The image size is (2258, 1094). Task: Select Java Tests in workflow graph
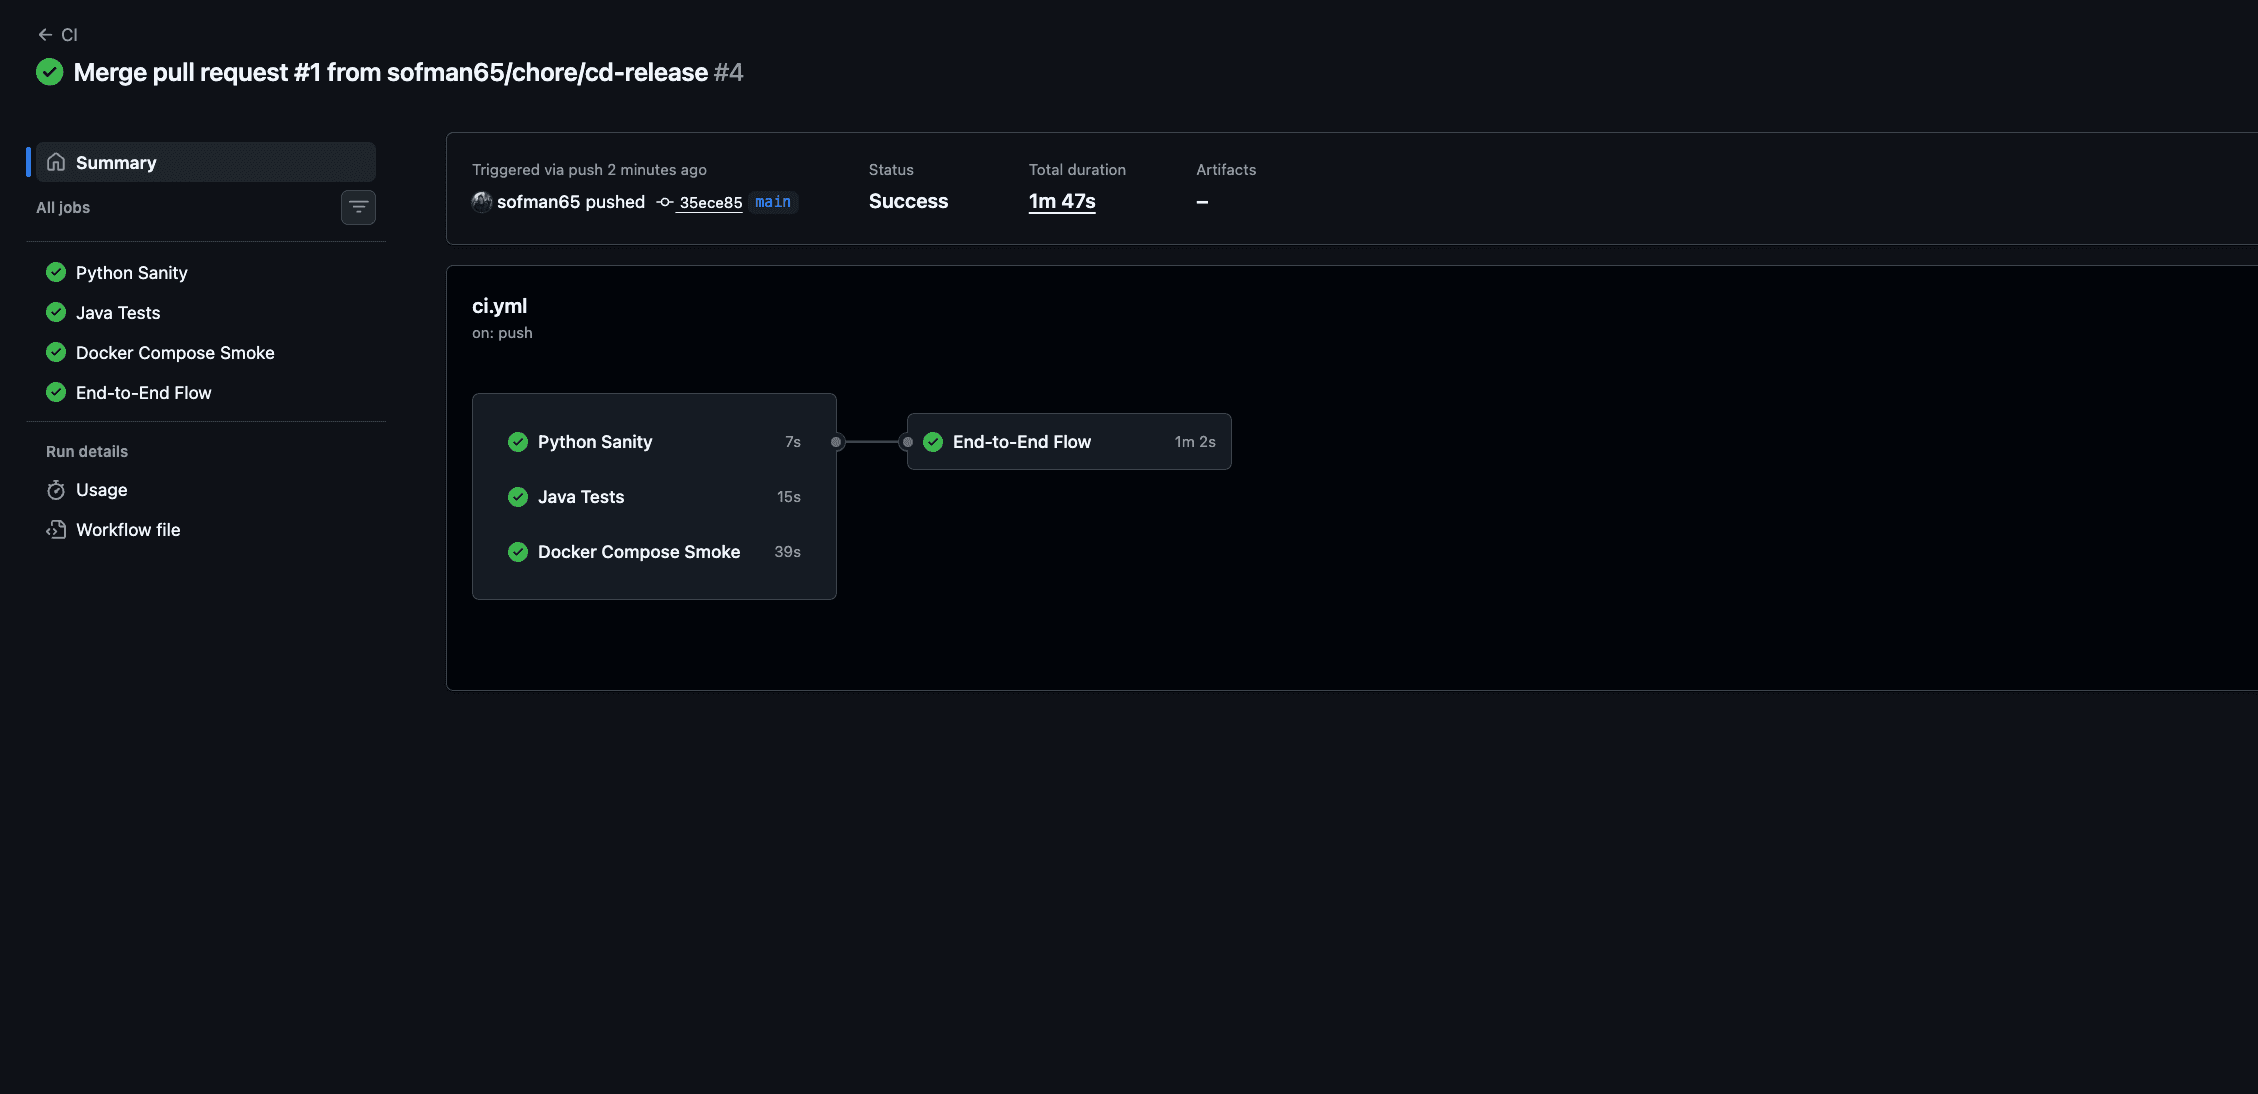point(581,497)
